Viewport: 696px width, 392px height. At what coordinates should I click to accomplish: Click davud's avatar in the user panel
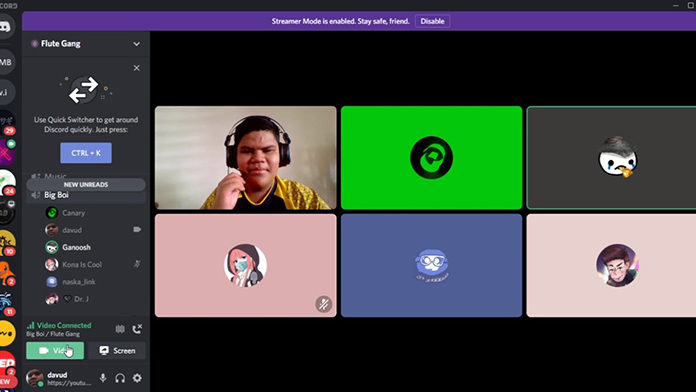pos(35,378)
